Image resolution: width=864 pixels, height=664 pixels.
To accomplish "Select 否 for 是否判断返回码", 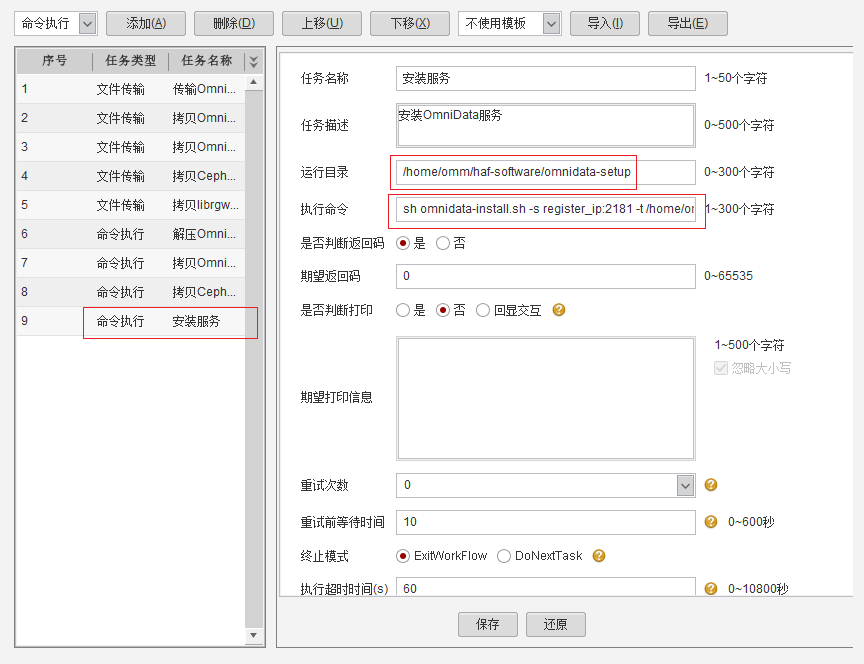I will 442,243.
